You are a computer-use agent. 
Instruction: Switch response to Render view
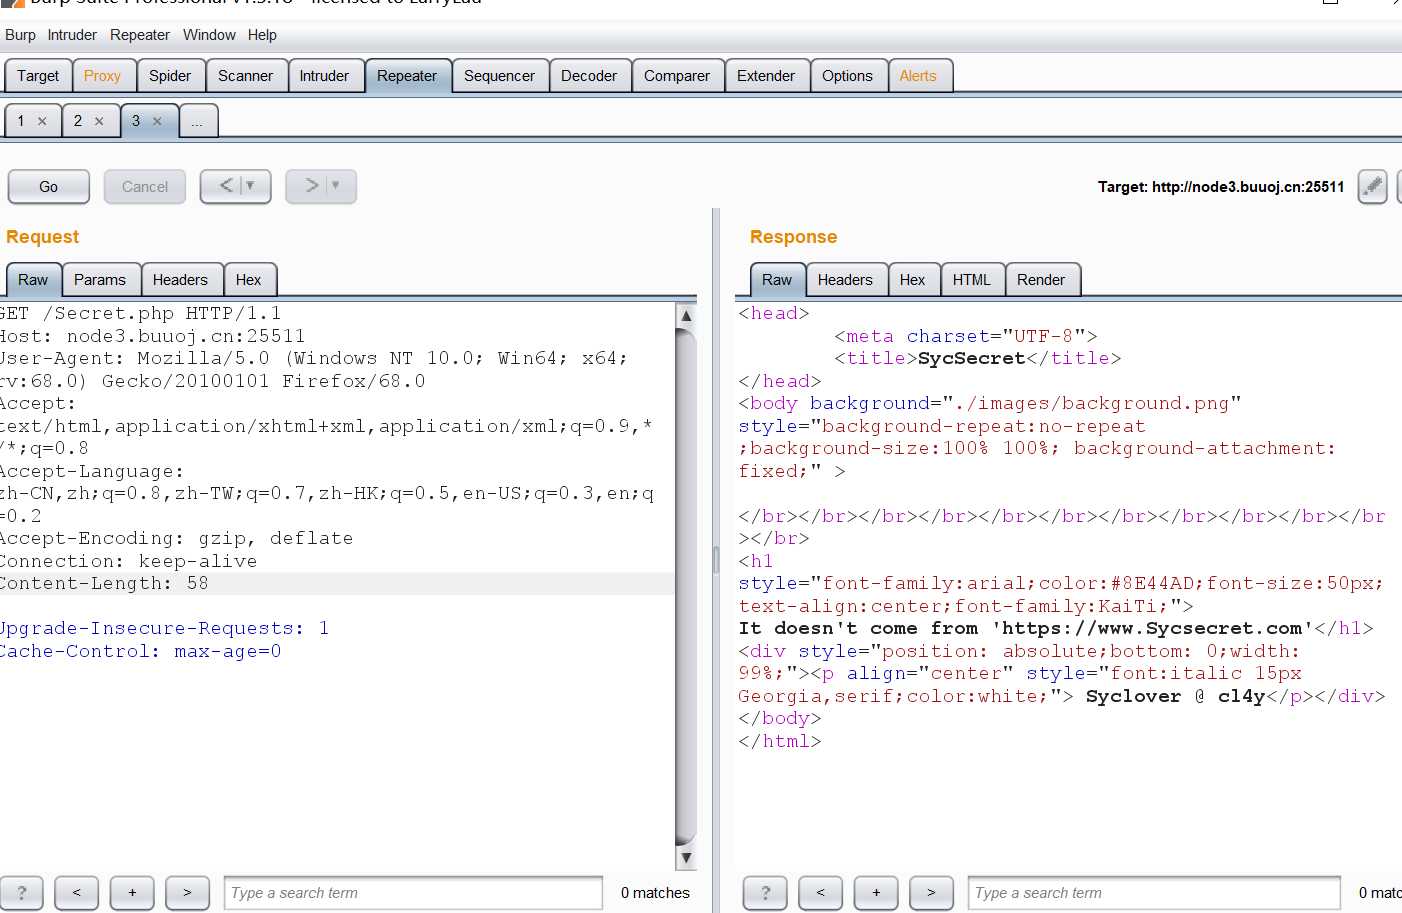pos(1040,280)
